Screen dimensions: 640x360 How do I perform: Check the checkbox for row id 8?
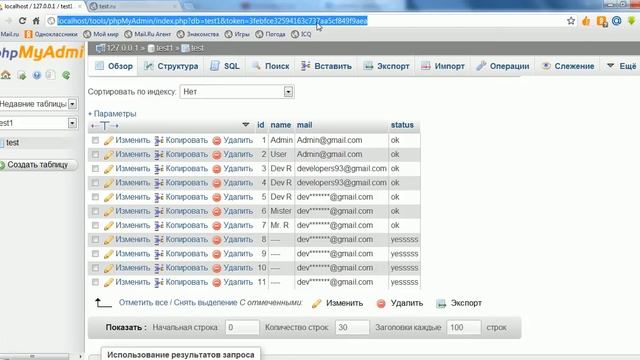(95, 240)
